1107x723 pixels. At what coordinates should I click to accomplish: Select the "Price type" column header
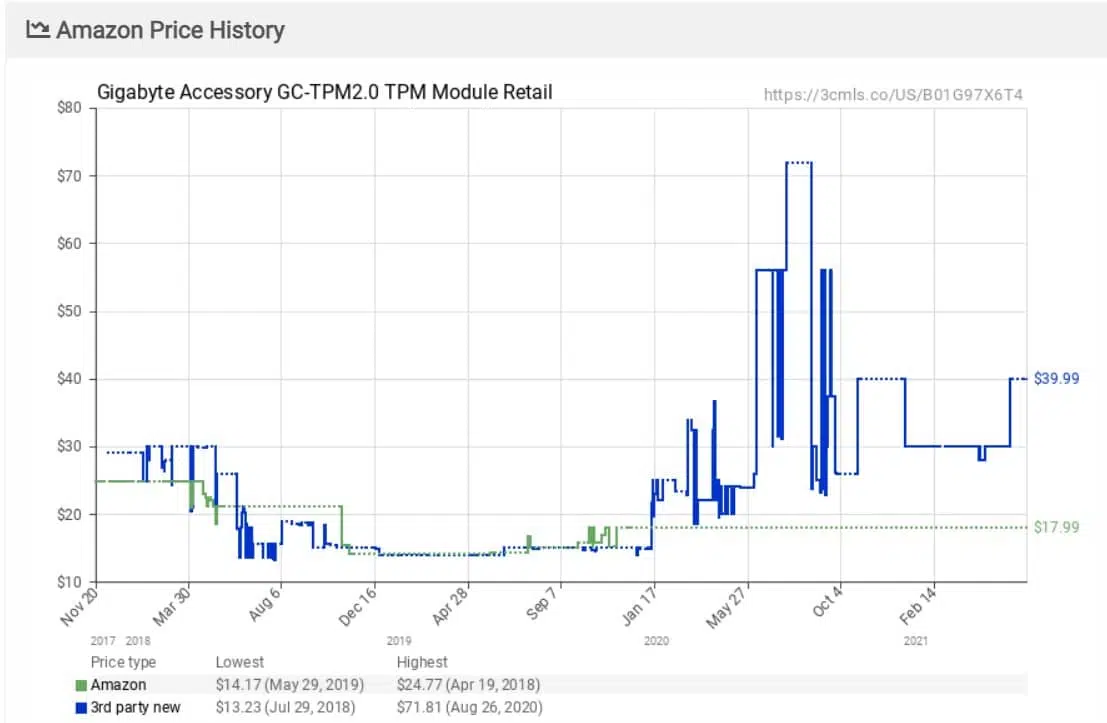[x=123, y=661]
